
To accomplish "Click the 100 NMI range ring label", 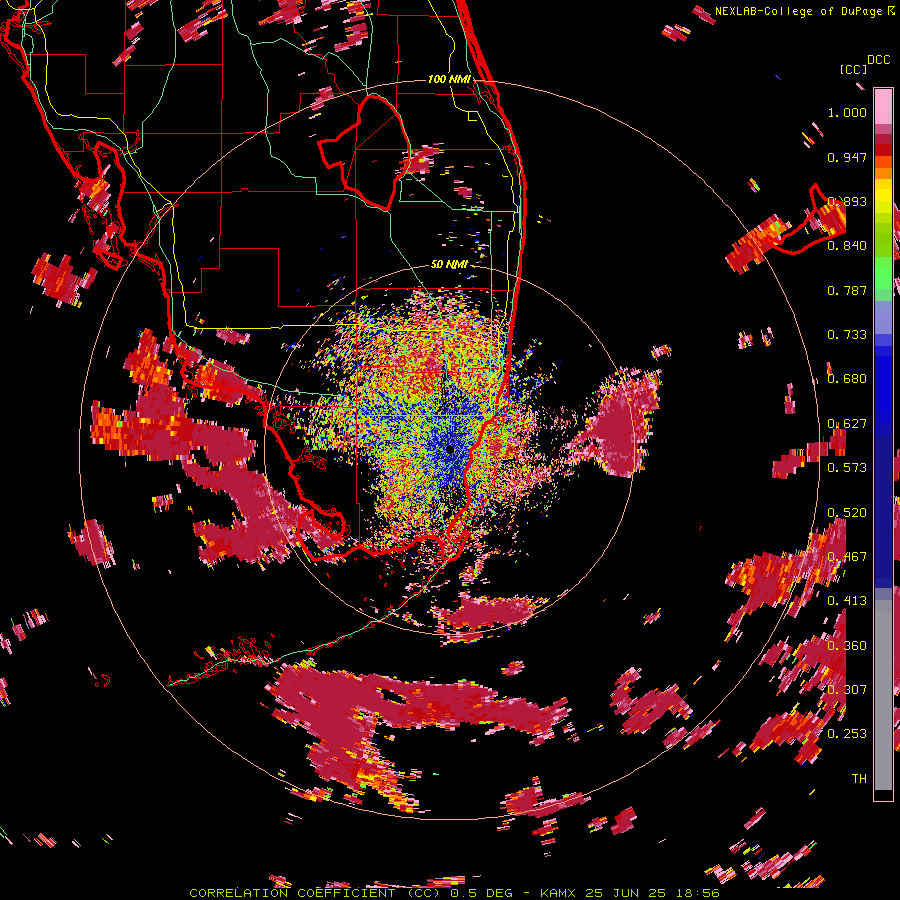I will click(x=449, y=79).
